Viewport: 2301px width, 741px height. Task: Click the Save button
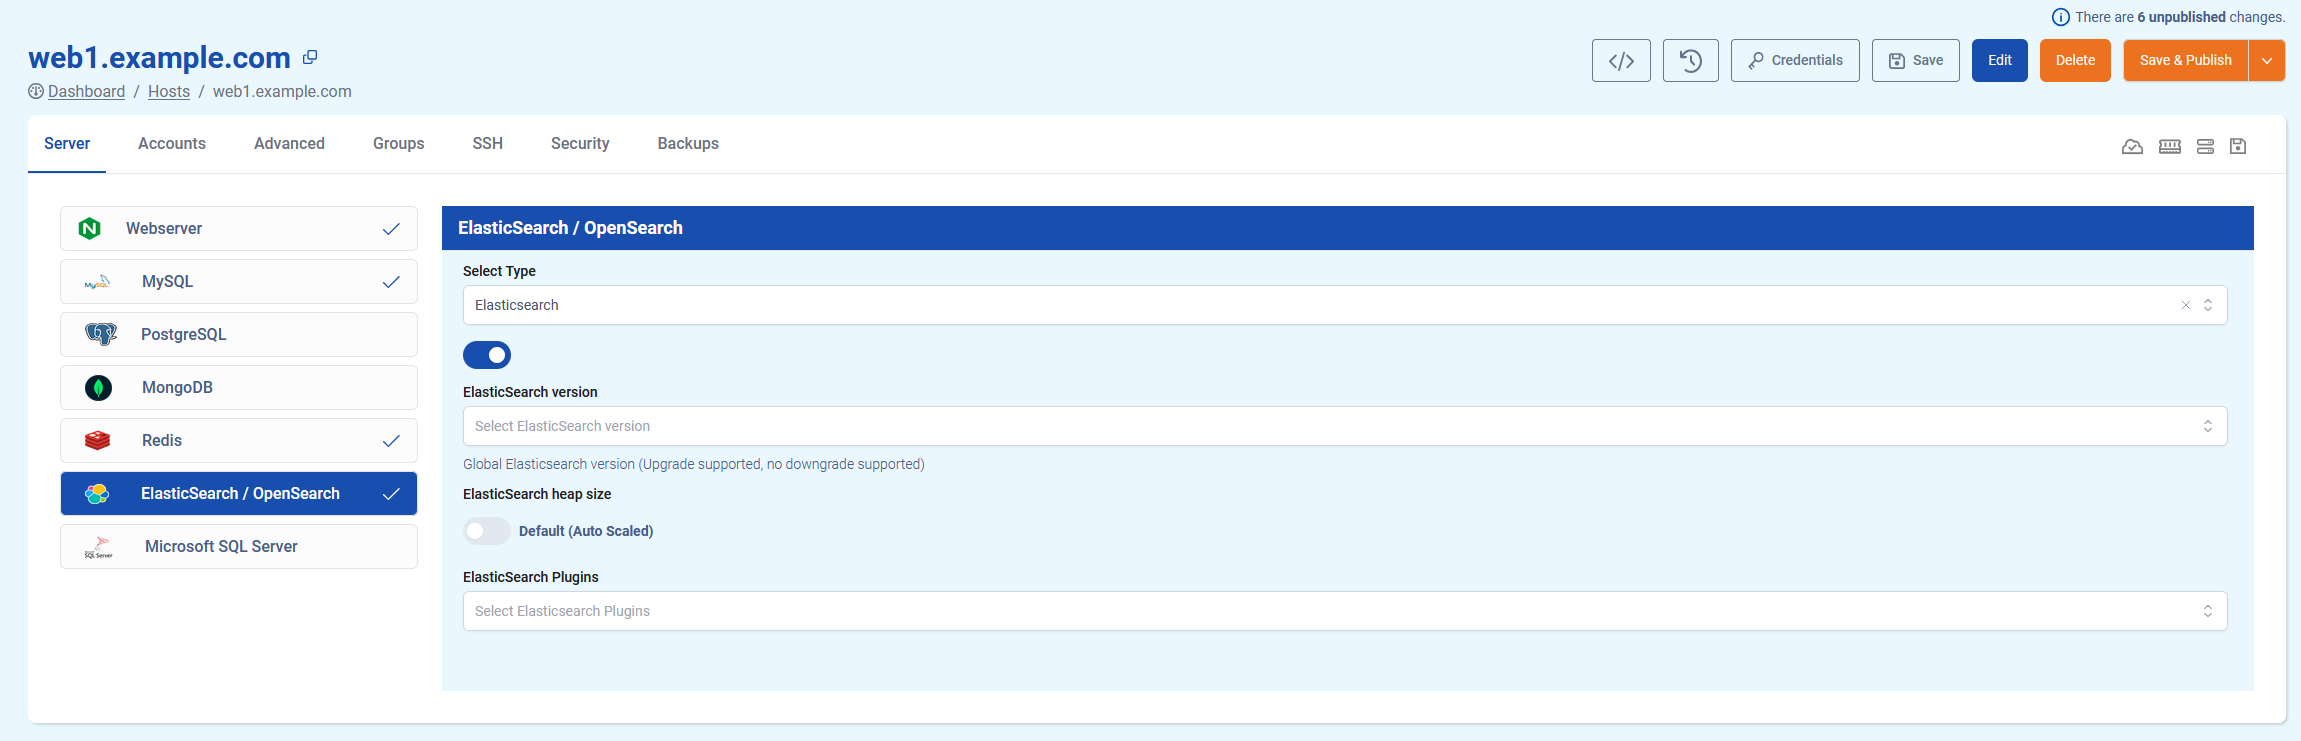point(1916,61)
